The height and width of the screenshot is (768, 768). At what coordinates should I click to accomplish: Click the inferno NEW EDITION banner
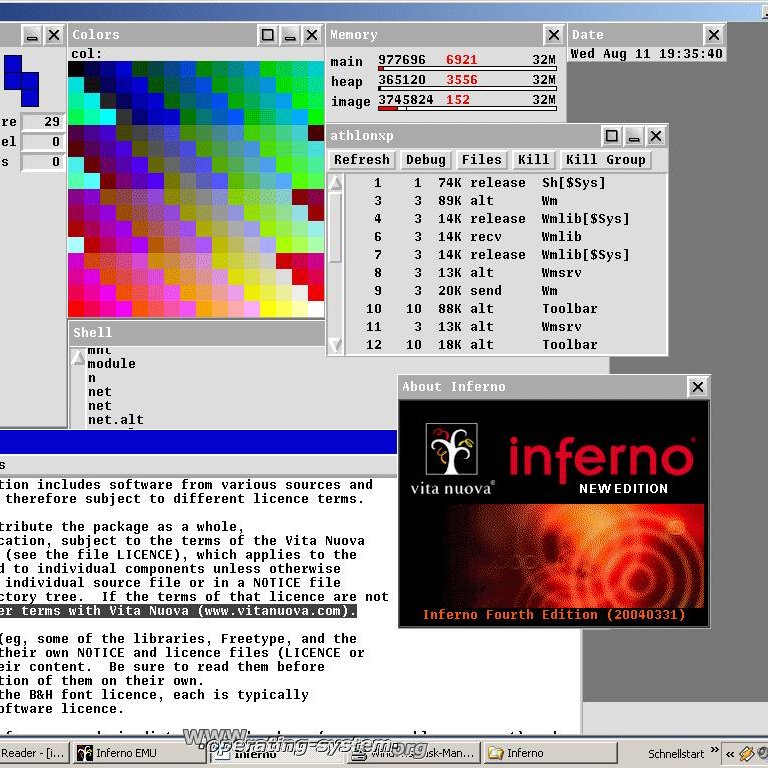pos(600,465)
